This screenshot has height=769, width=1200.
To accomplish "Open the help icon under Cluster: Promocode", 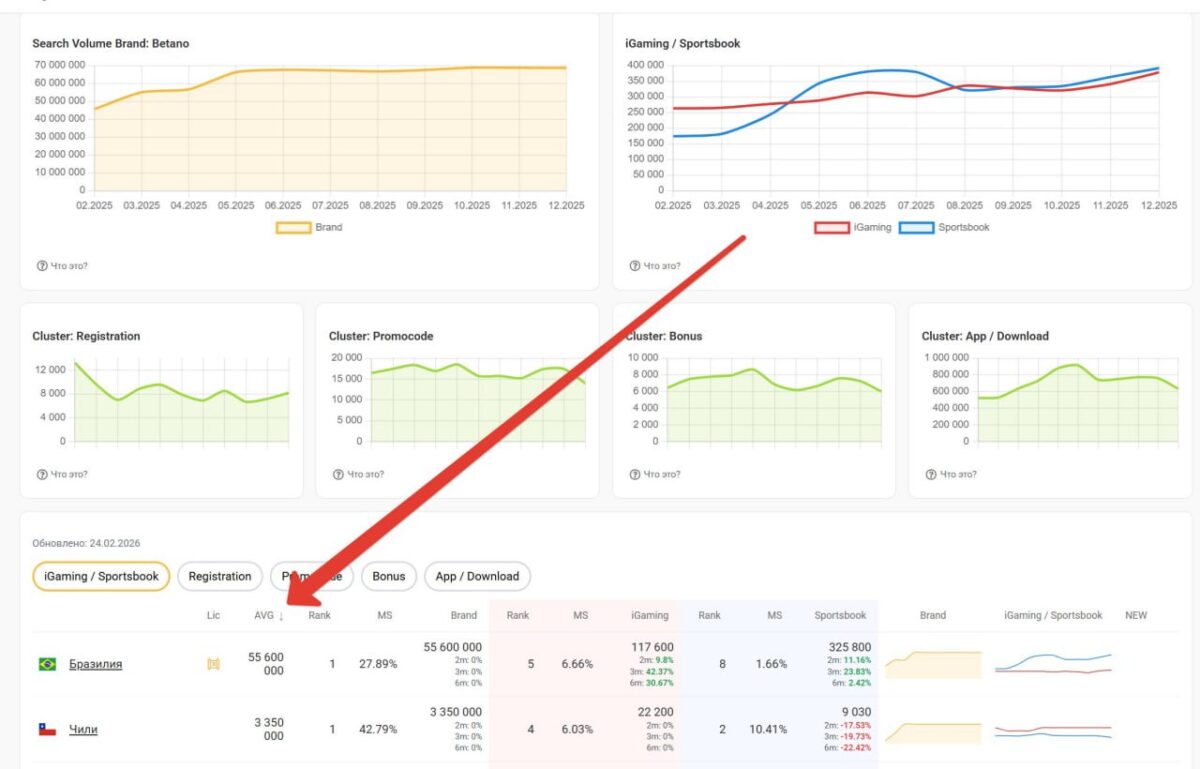I will pyautogui.click(x=339, y=474).
